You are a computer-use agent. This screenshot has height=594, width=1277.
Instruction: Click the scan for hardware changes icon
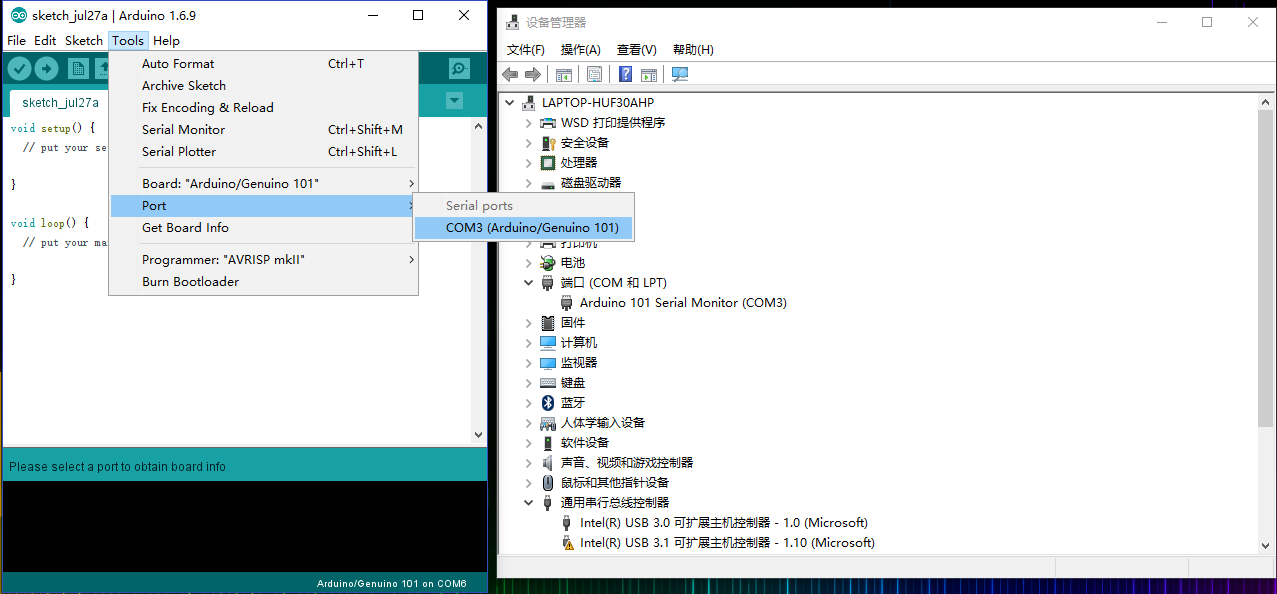(x=680, y=74)
